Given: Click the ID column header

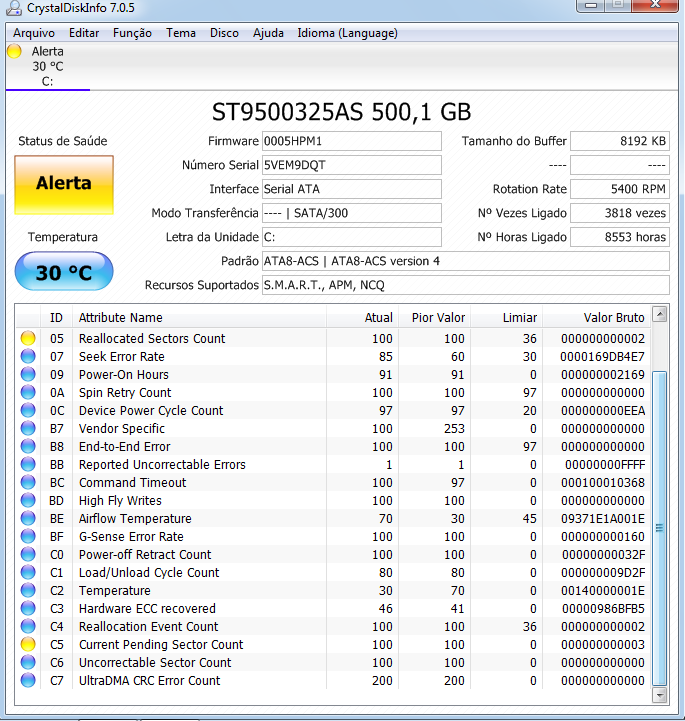Looking at the screenshot, I should 56,317.
